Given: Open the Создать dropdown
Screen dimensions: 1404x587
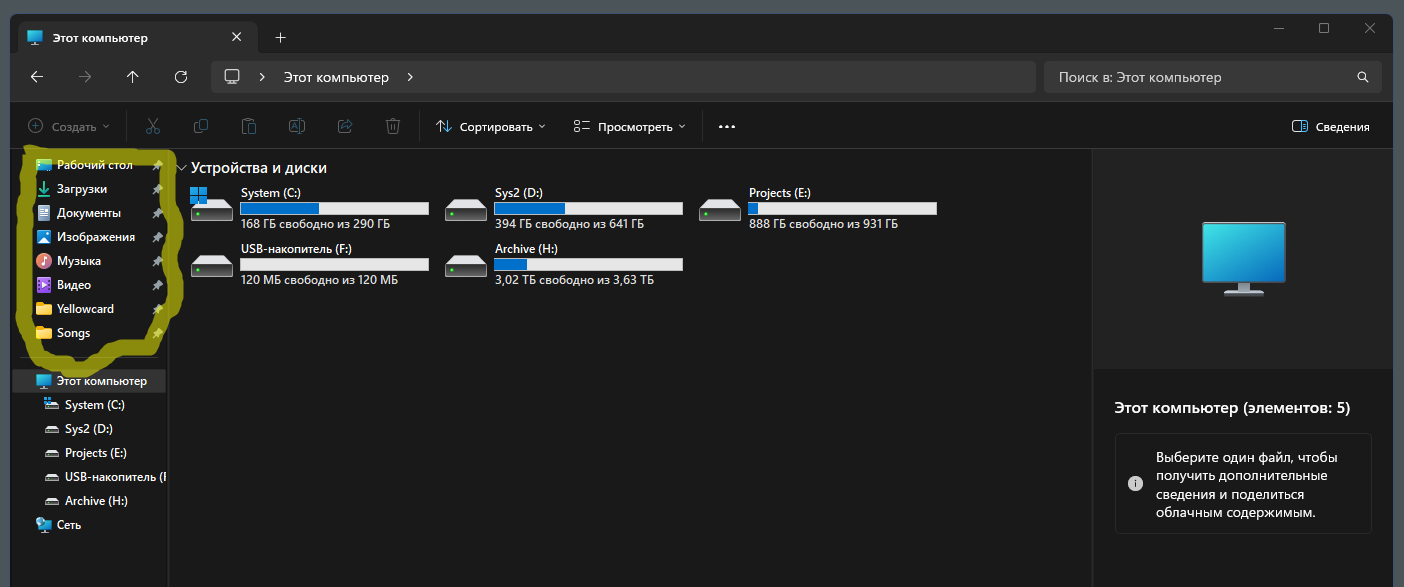Looking at the screenshot, I should pos(69,126).
